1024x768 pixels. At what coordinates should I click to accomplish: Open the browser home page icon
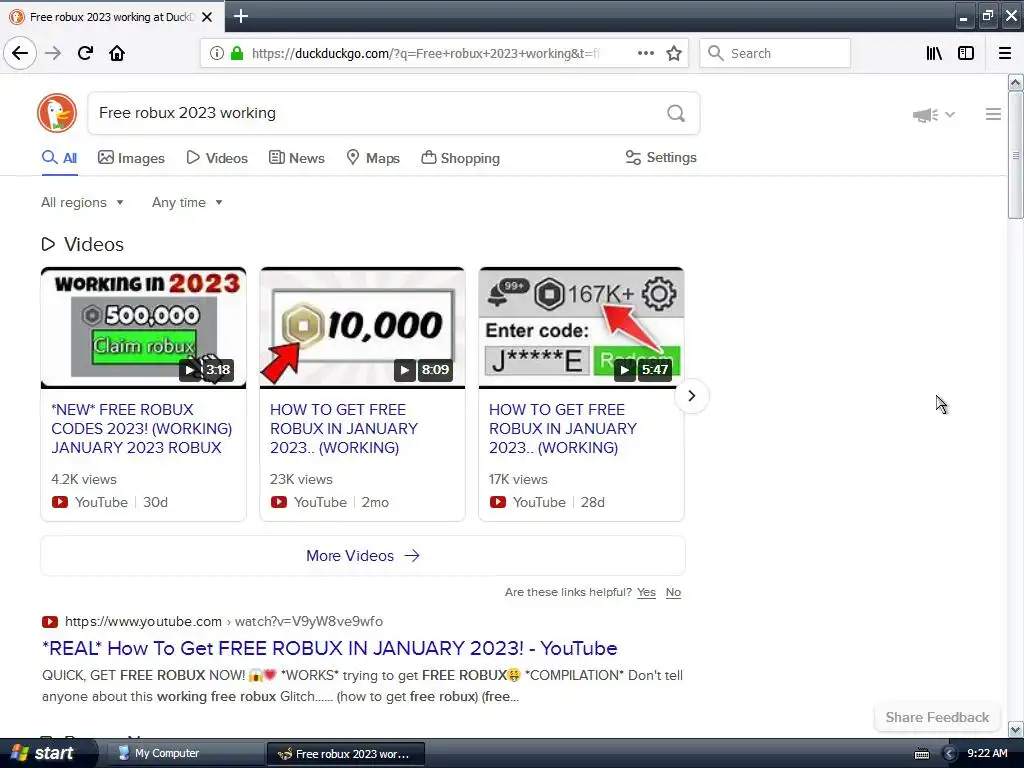coord(117,53)
